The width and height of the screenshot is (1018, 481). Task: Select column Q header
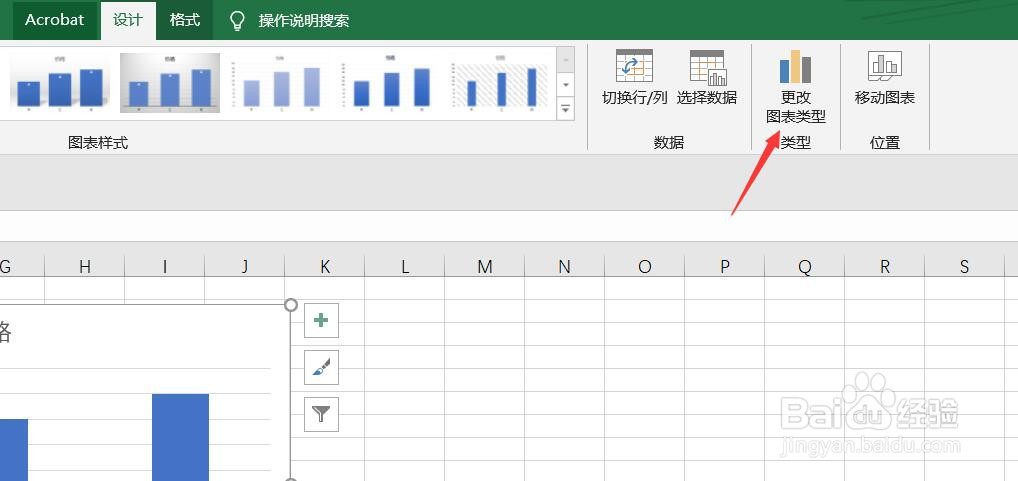[x=804, y=266]
